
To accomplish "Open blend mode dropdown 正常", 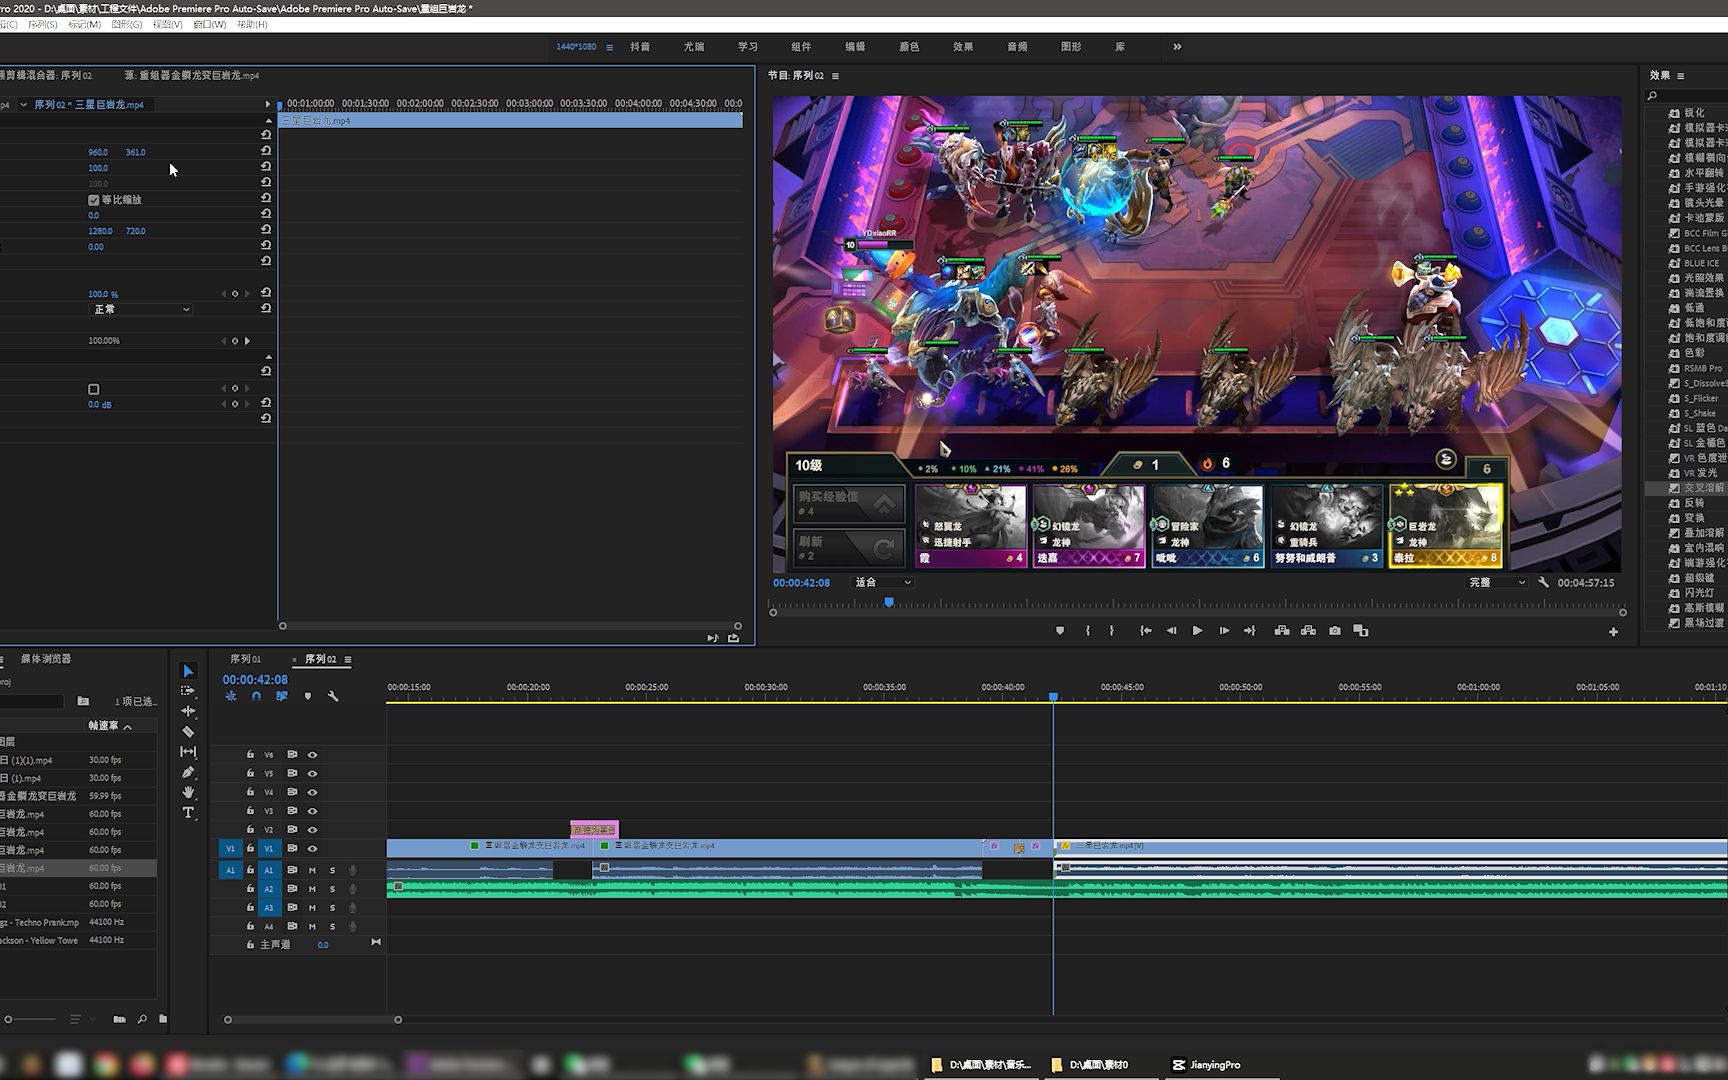I will (140, 310).
